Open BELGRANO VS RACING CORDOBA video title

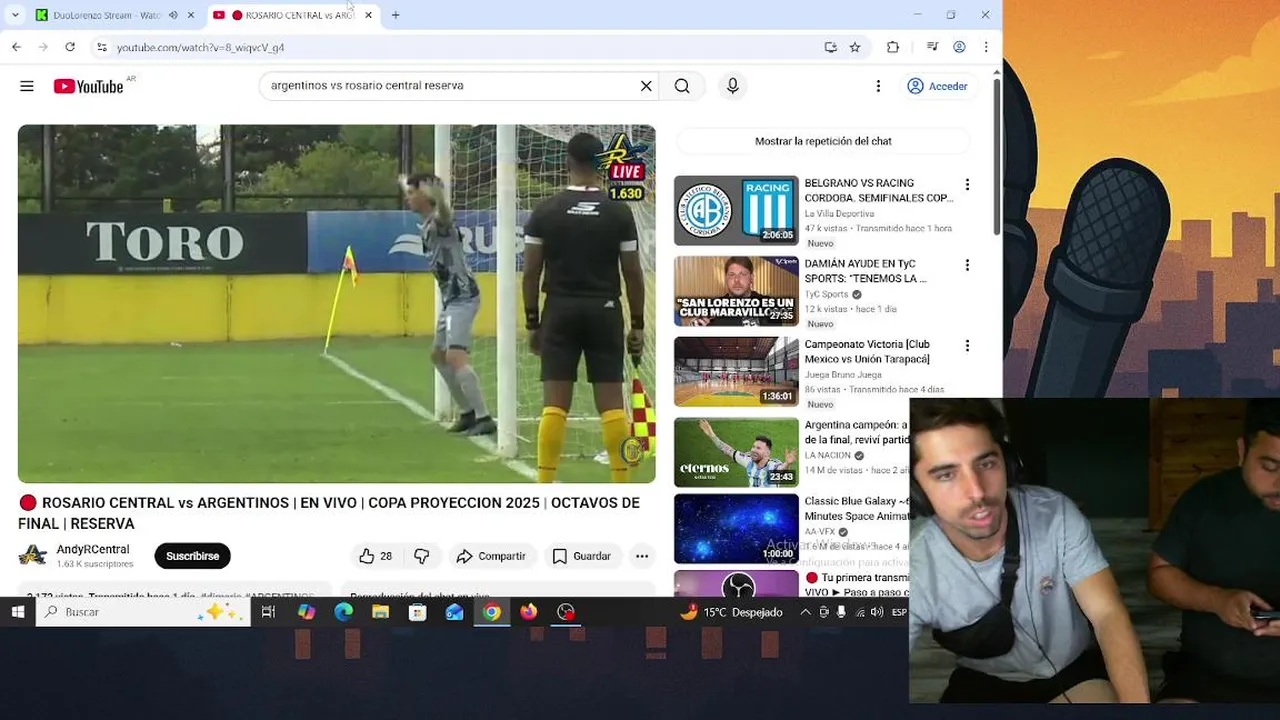pos(878,191)
